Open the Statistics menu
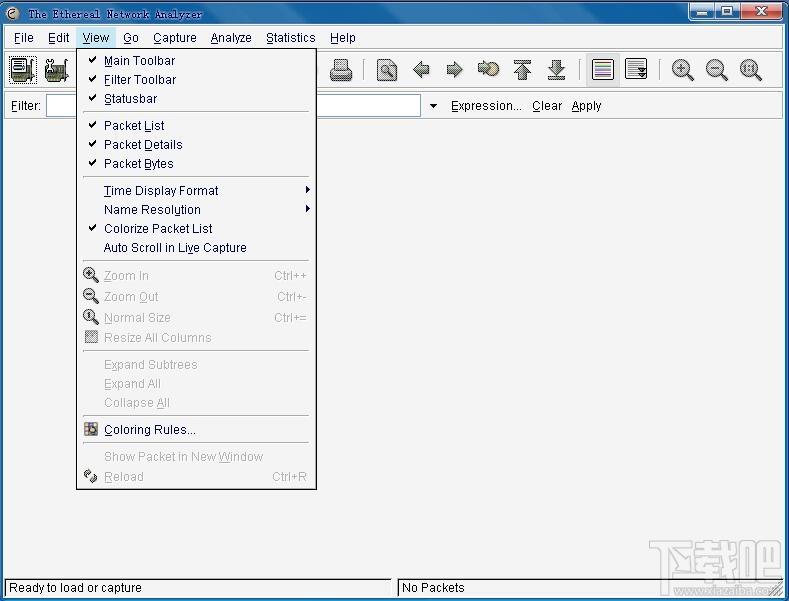Image resolution: width=789 pixels, height=601 pixels. coord(290,38)
